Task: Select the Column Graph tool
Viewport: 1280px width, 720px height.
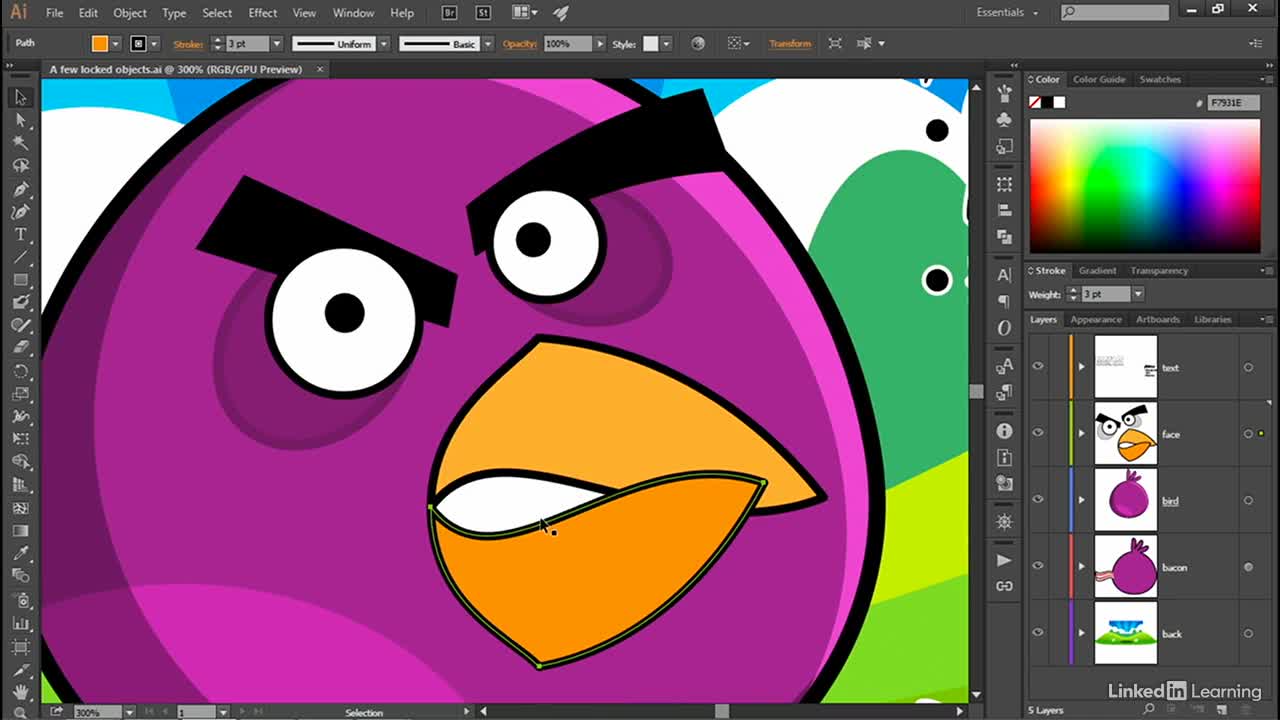Action: coord(20,622)
